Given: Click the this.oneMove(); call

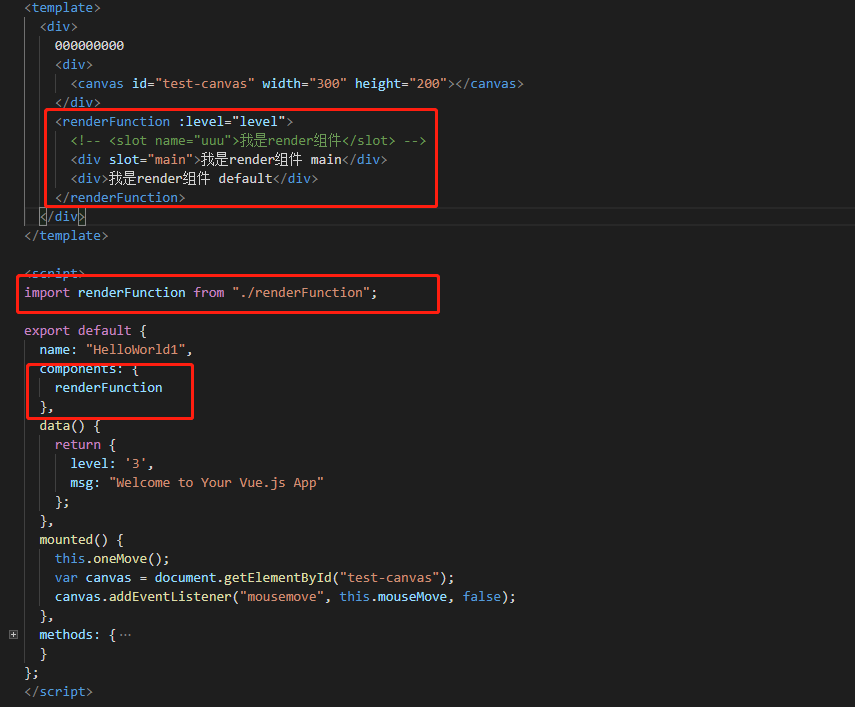Looking at the screenshot, I should (x=112, y=559).
